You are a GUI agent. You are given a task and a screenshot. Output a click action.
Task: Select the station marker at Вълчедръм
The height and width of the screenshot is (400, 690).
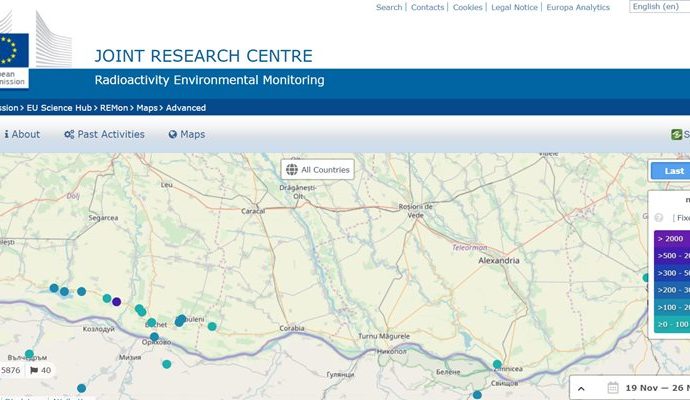click(x=29, y=354)
